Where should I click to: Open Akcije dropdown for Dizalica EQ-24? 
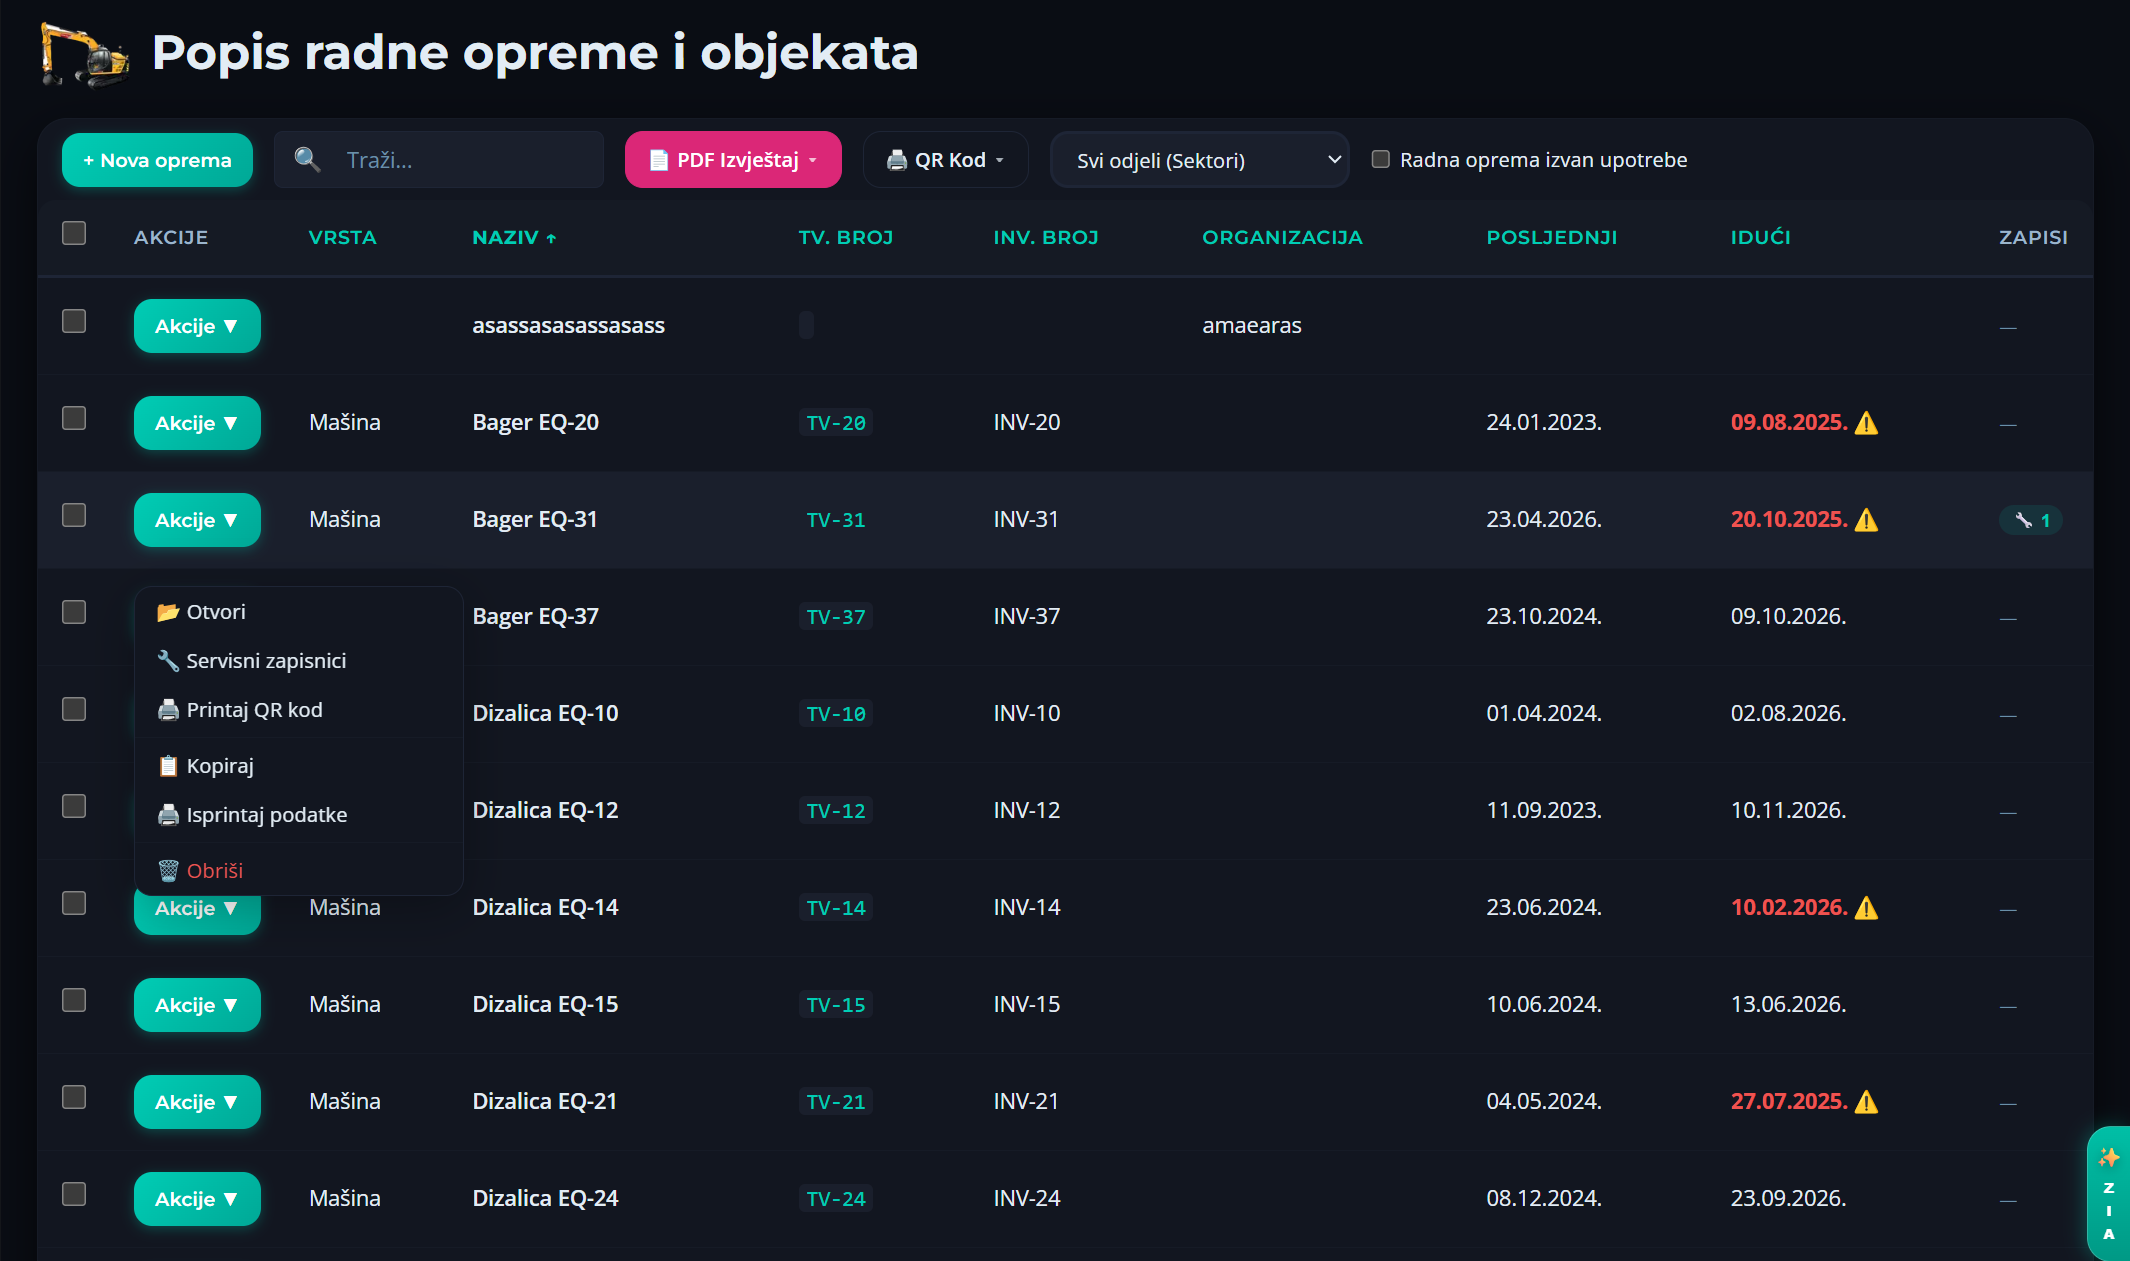coord(197,1199)
